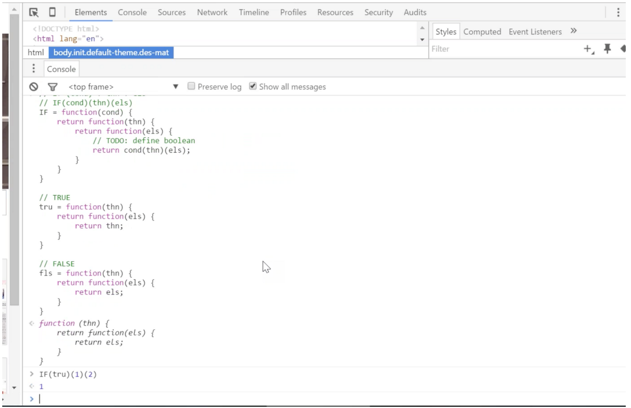Expand the logged function output arrow
This screenshot has width=631, height=408.
(32, 323)
